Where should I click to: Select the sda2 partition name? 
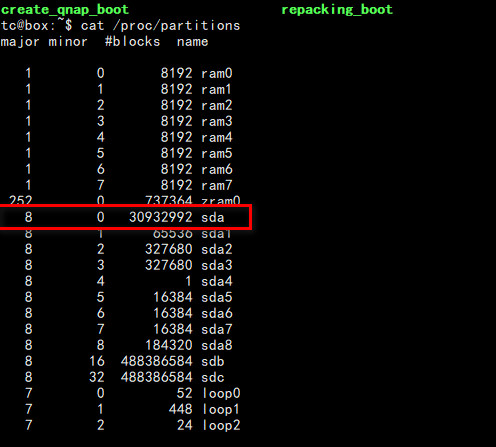(x=217, y=249)
